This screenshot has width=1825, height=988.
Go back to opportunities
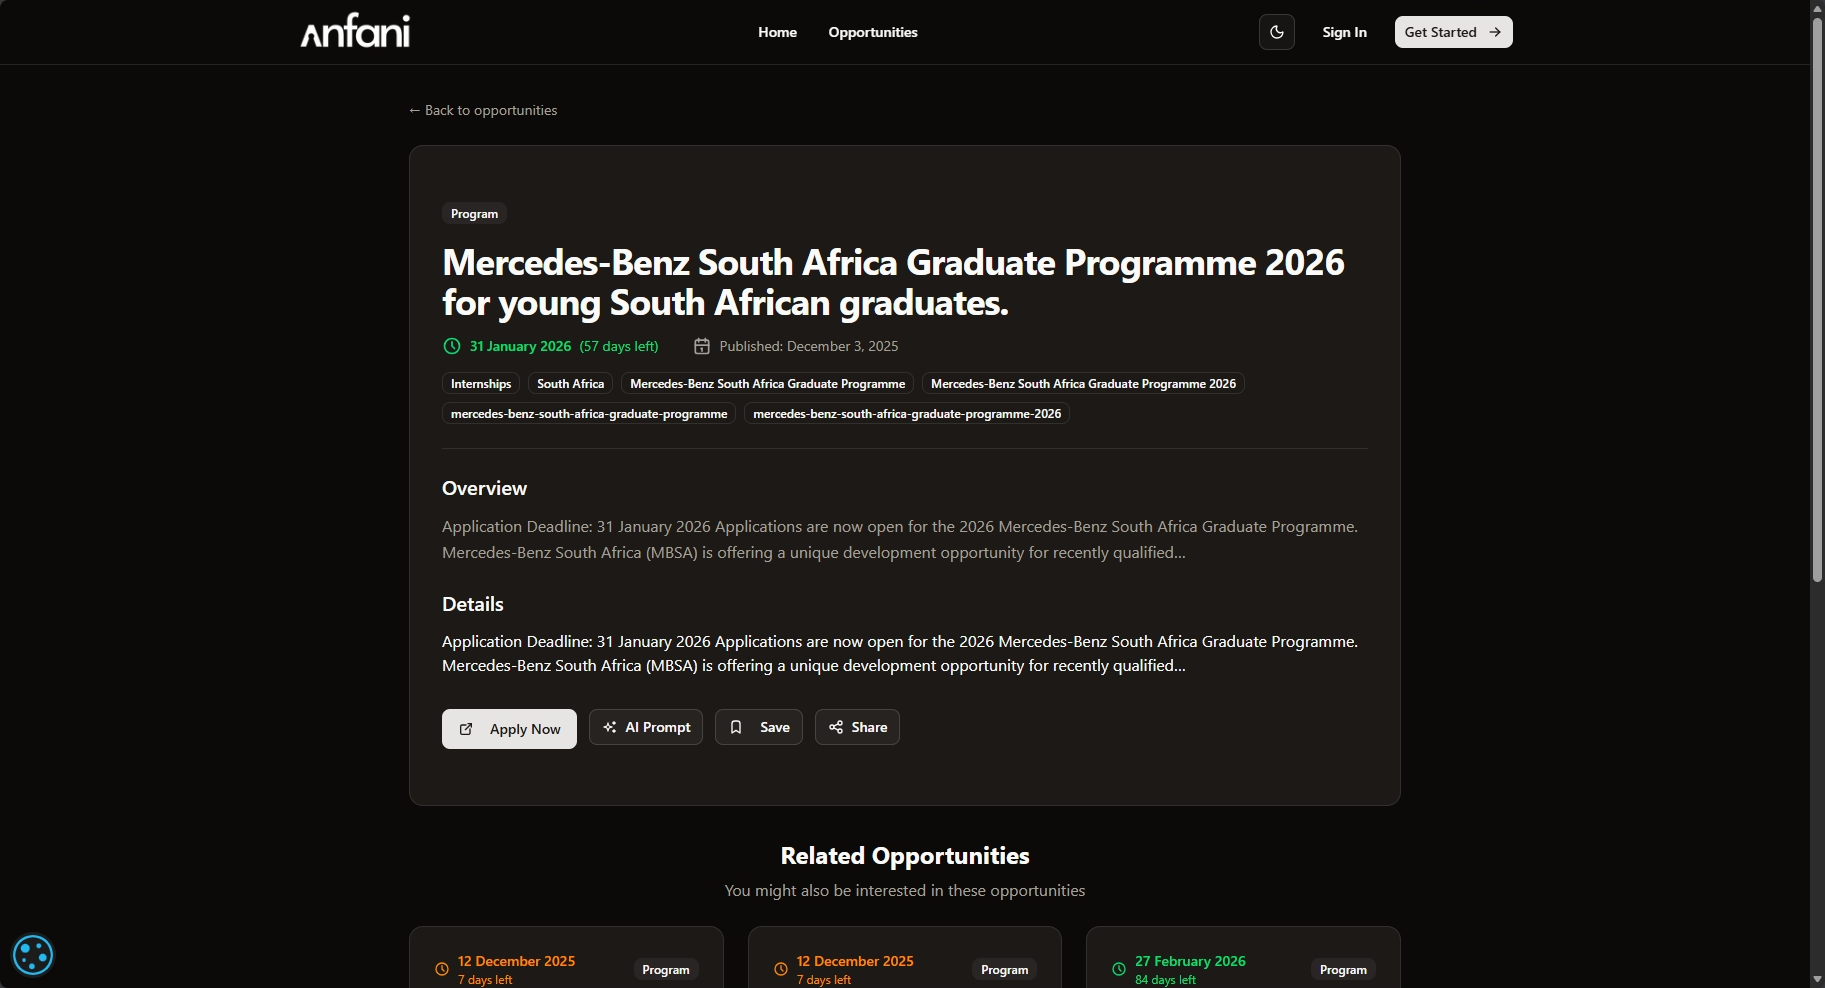[x=483, y=110]
